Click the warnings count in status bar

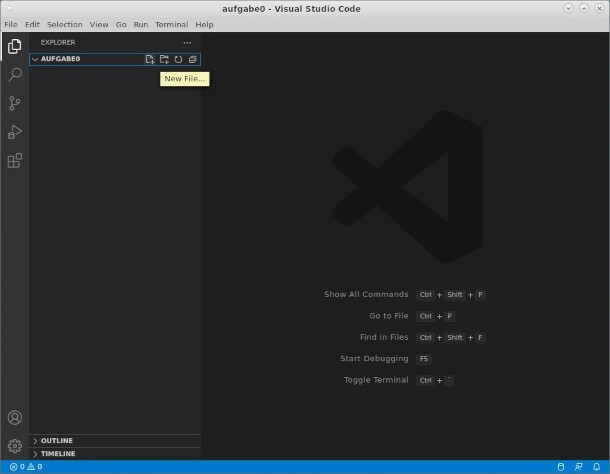click(35, 467)
